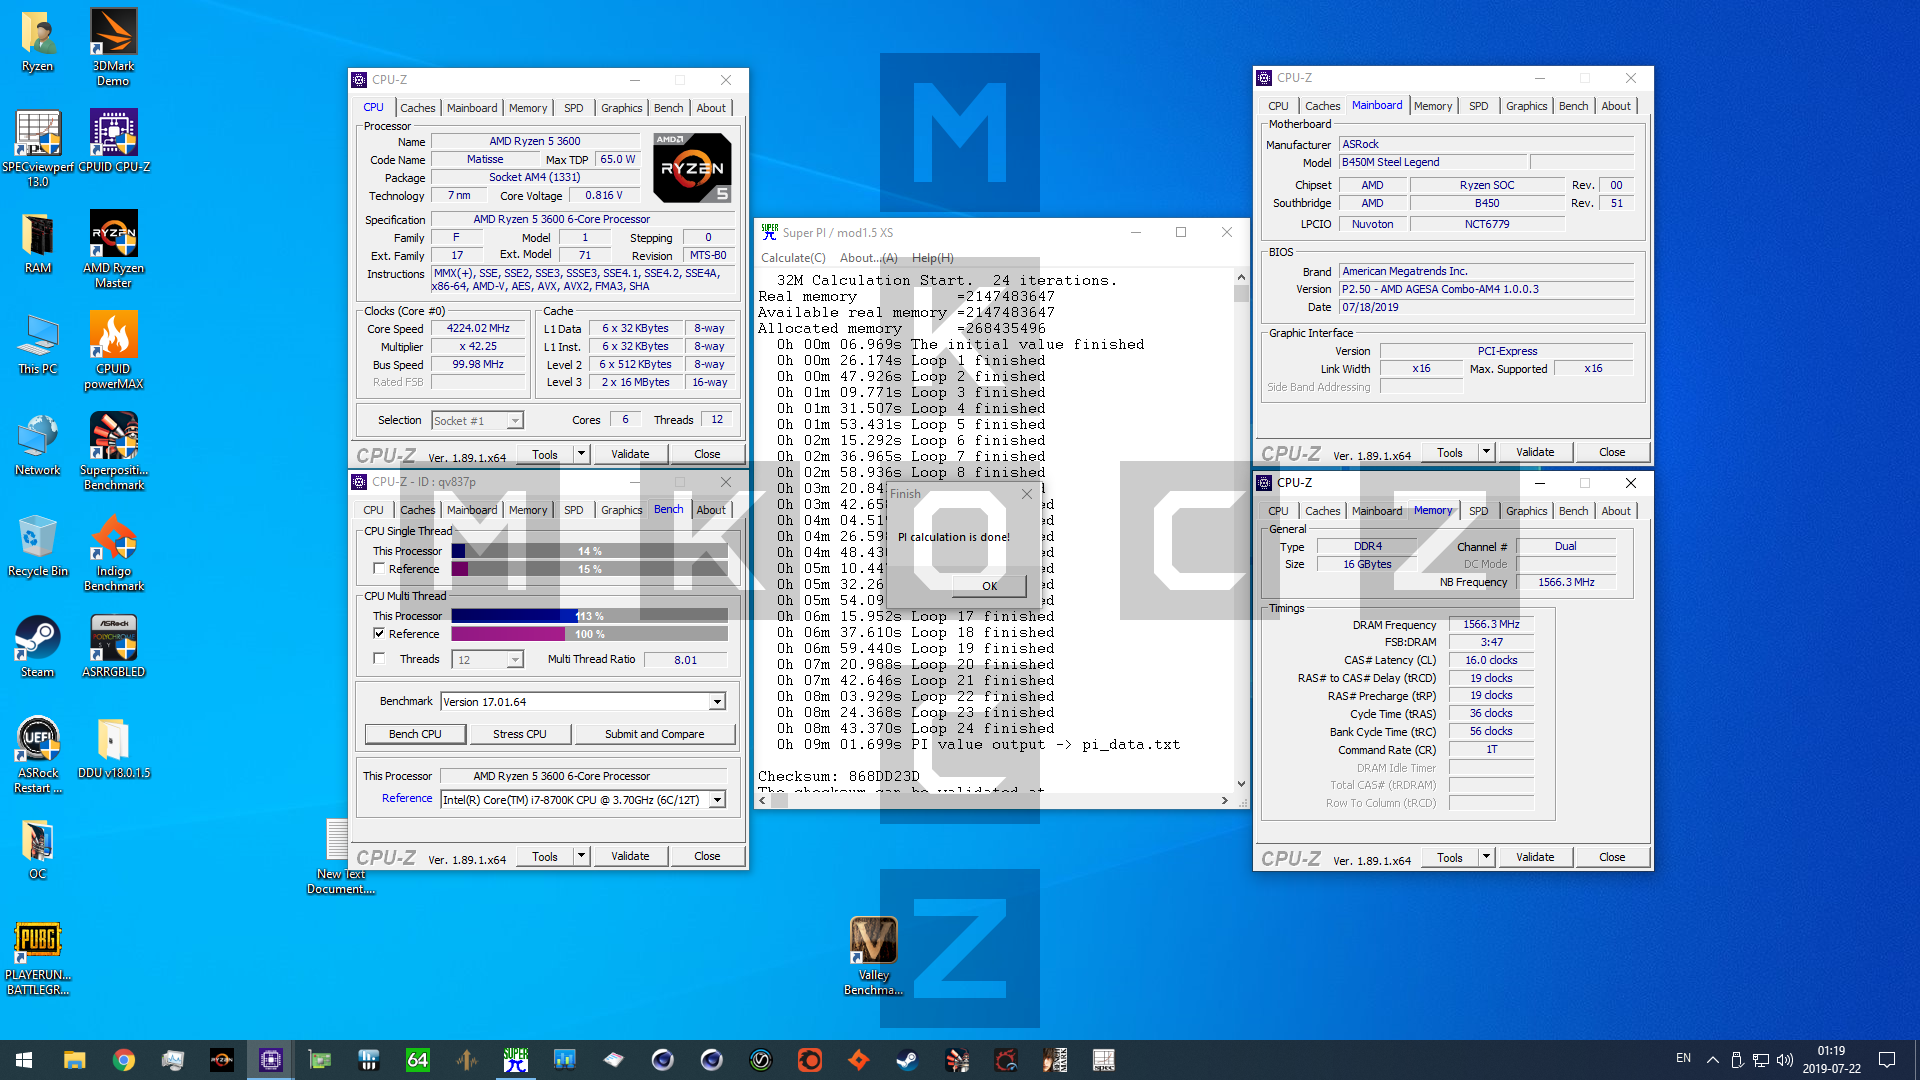Open the Superposition Benchmark desktop shortcut
1920x1080 pixels.
click(113, 451)
